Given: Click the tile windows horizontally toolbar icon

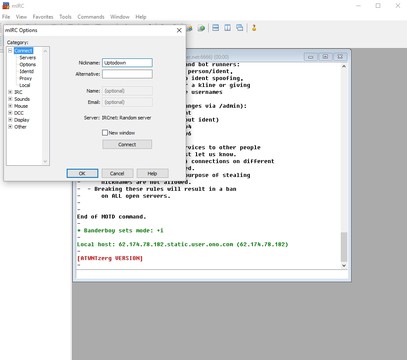Looking at the screenshot, I should [x=216, y=28].
